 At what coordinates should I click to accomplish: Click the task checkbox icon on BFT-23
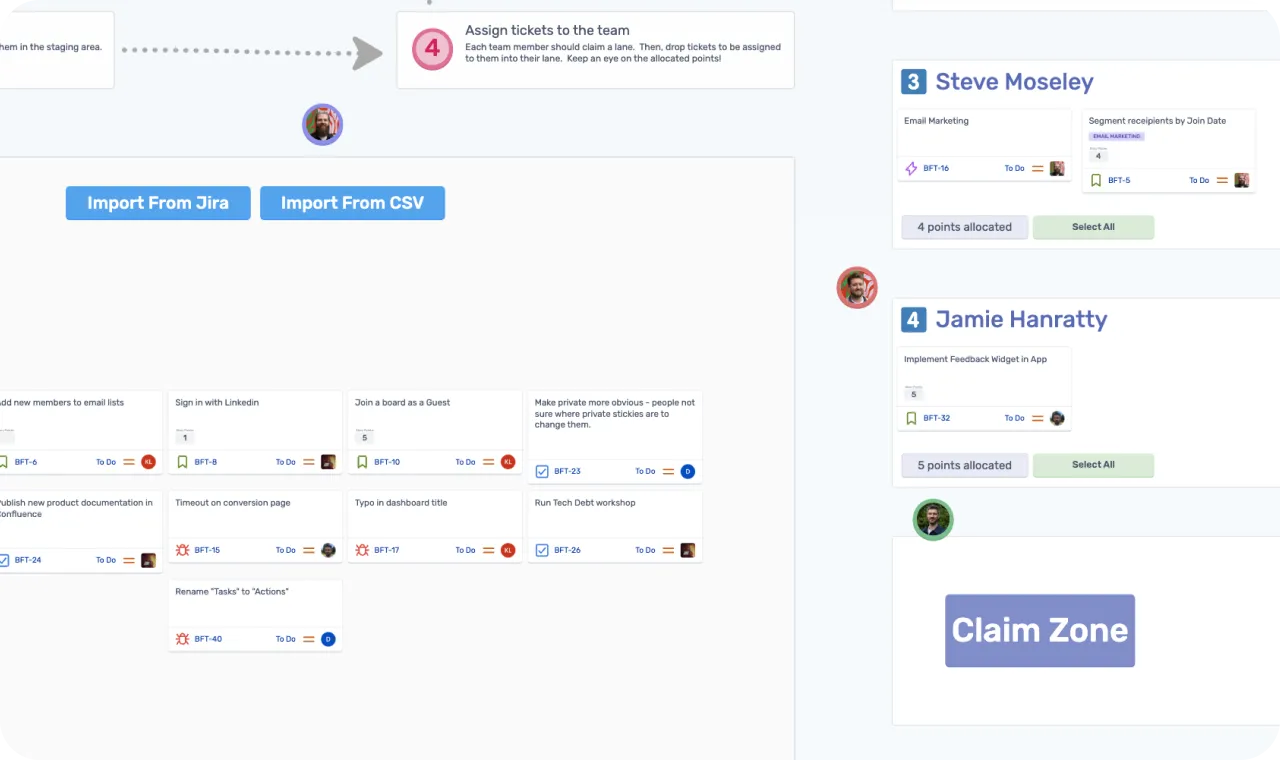(x=542, y=471)
